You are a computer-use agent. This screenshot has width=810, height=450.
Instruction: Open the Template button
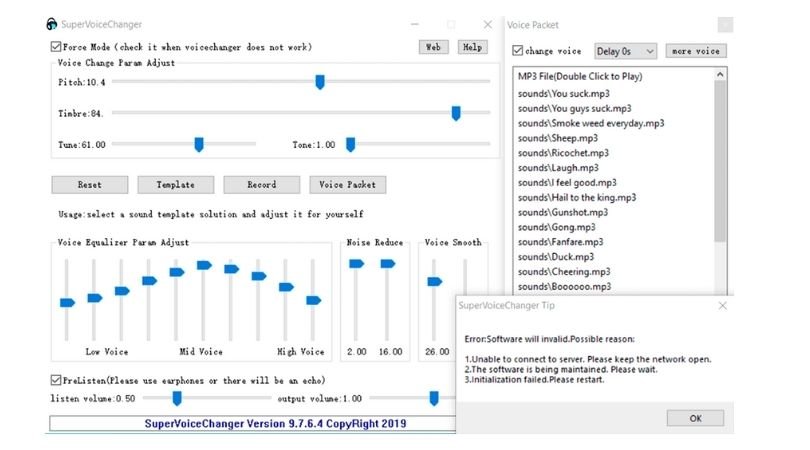pyautogui.click(x=175, y=185)
